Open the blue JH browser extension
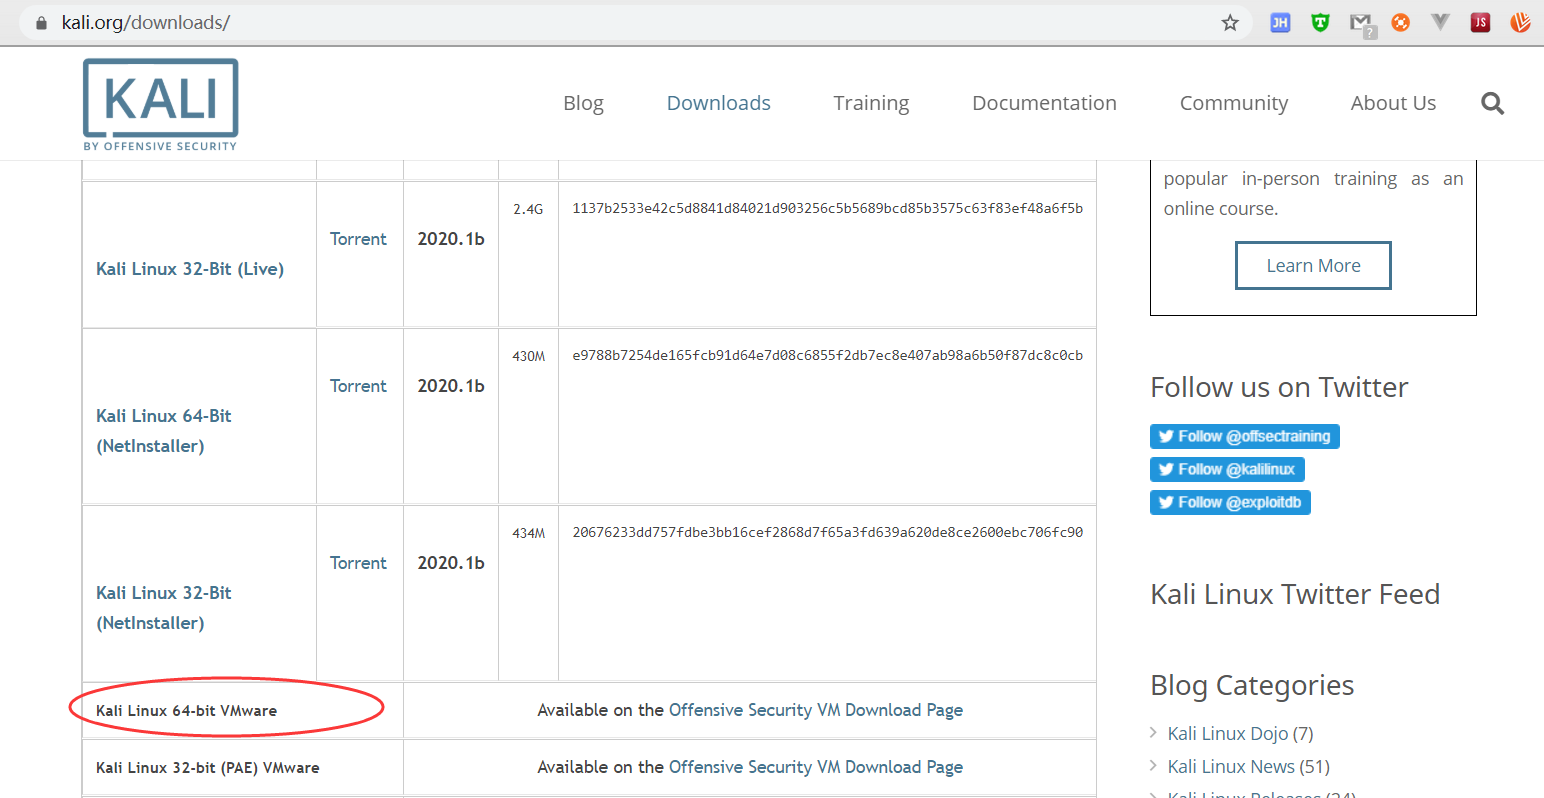 pyautogui.click(x=1280, y=22)
